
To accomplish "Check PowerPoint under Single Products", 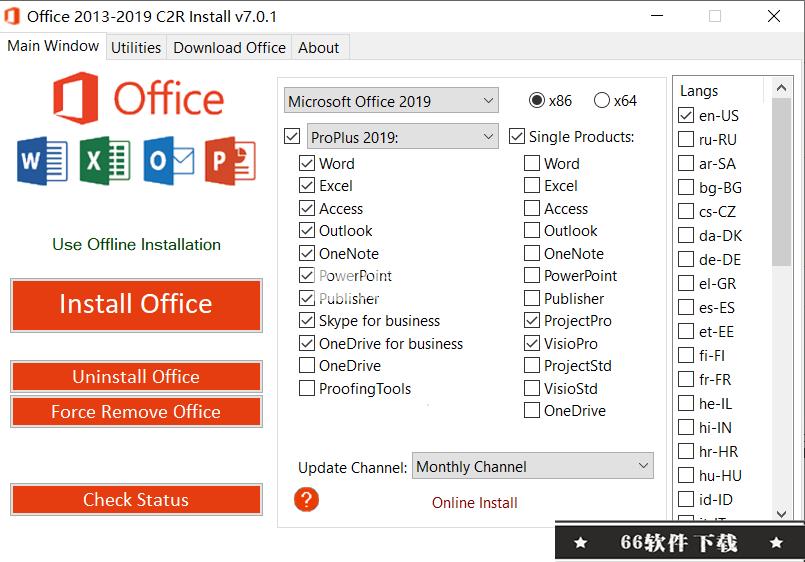I will 532,276.
